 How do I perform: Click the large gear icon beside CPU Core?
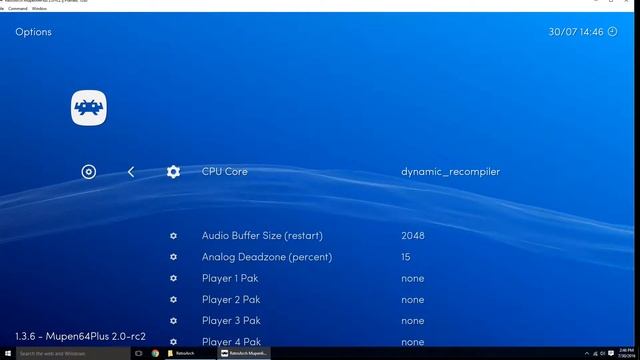173,172
